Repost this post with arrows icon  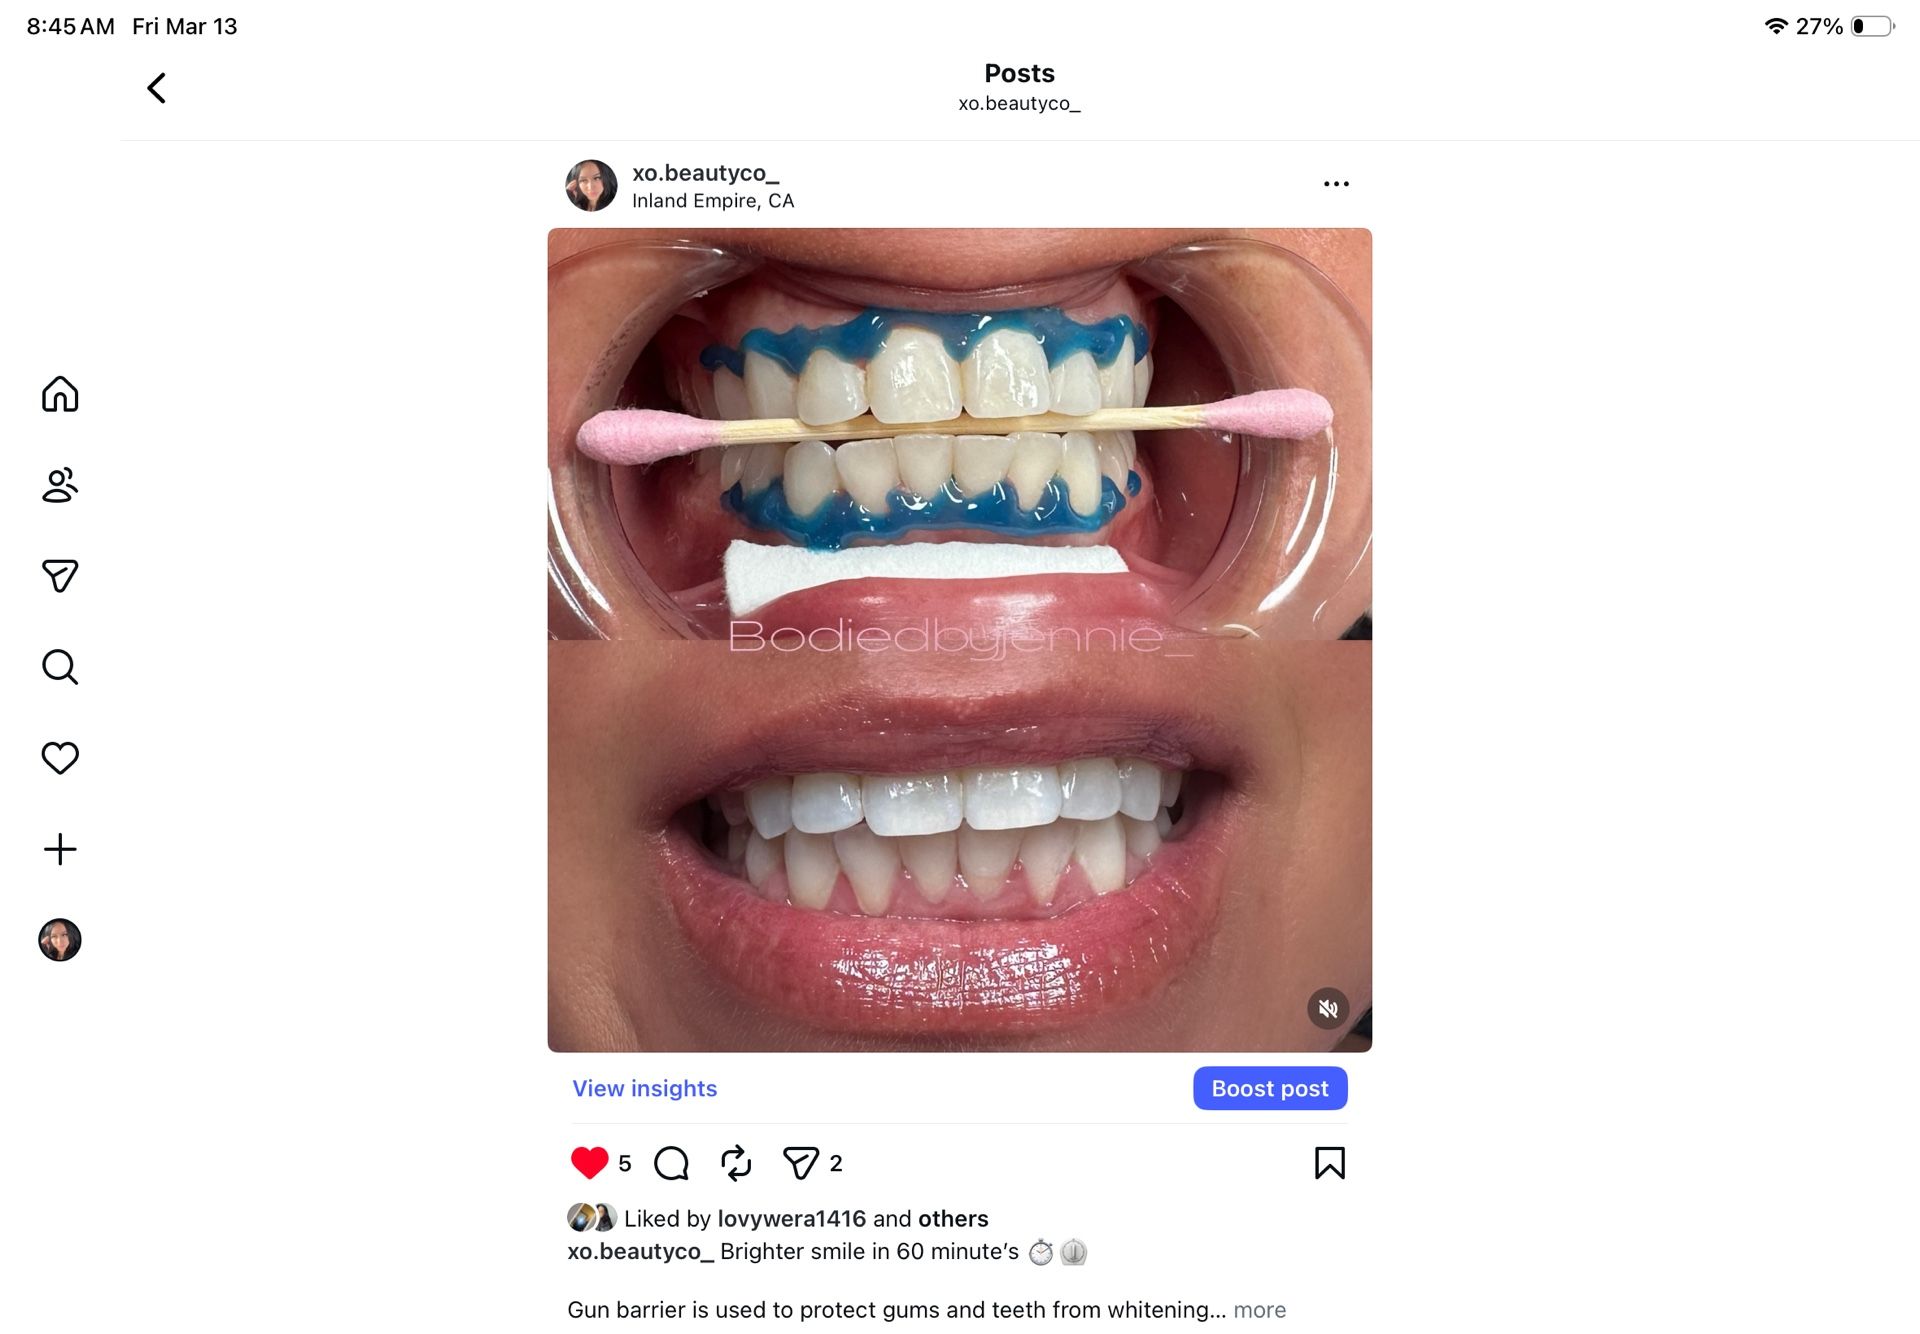click(x=736, y=1163)
